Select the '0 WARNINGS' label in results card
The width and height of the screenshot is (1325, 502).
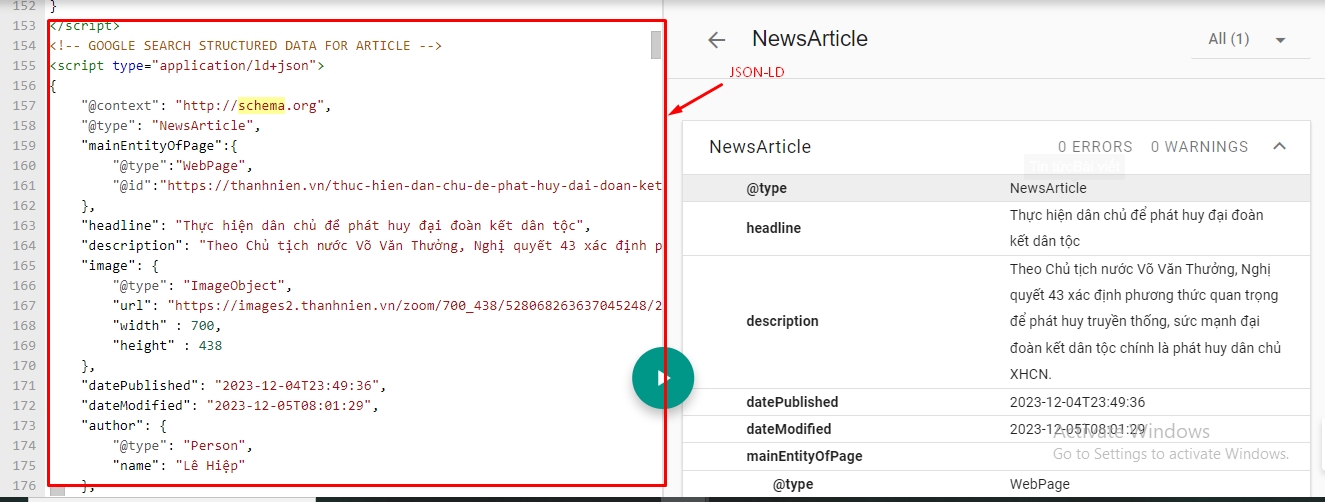[1199, 147]
